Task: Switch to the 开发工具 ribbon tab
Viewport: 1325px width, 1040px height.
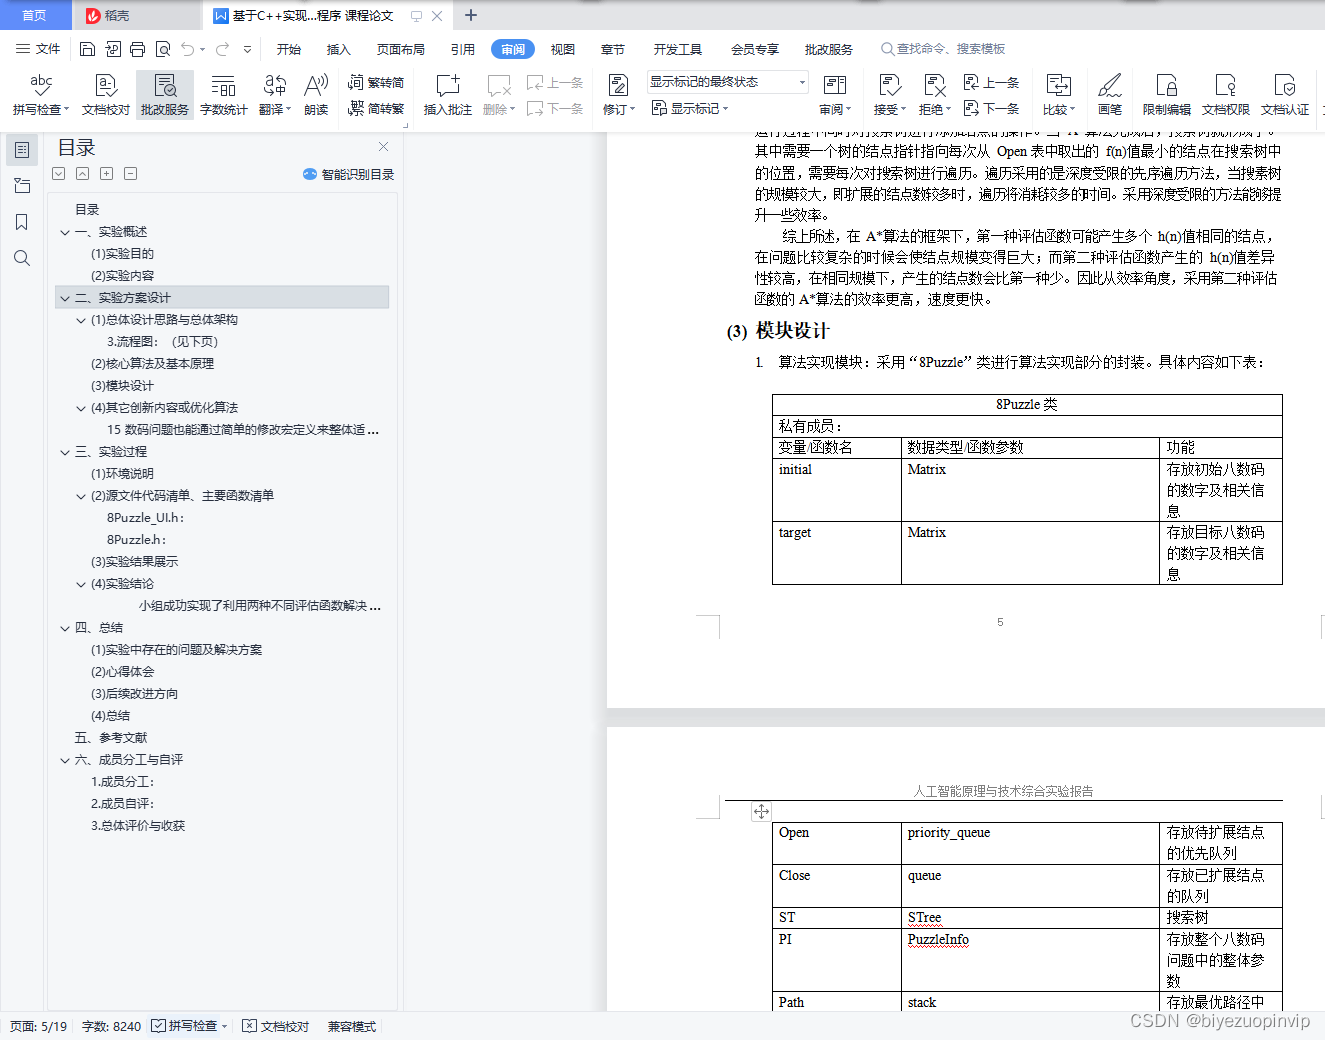Action: pyautogui.click(x=678, y=49)
